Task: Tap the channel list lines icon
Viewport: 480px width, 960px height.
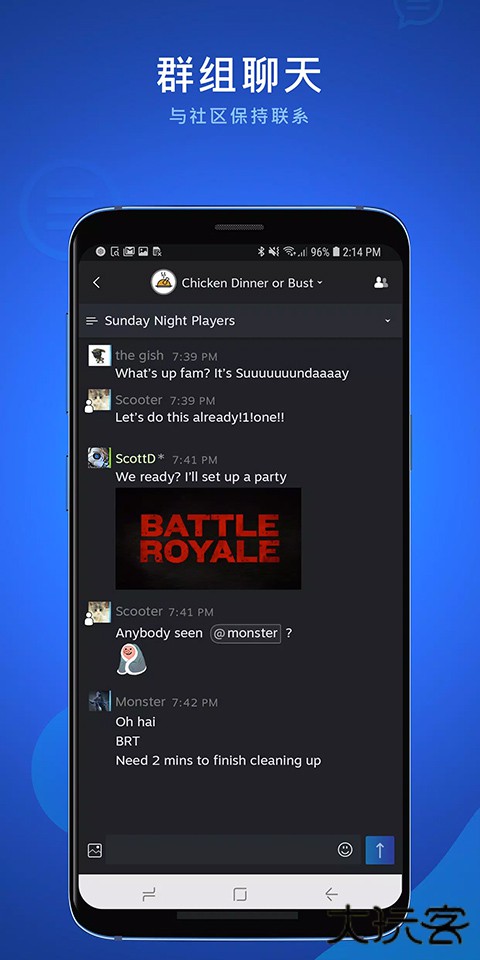Action: pos(92,321)
